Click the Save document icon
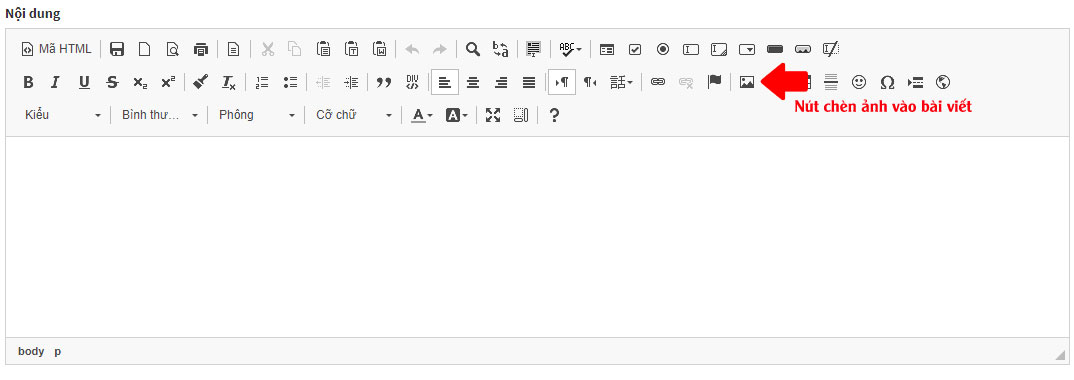This screenshot has height=380, width=1074. tap(116, 49)
